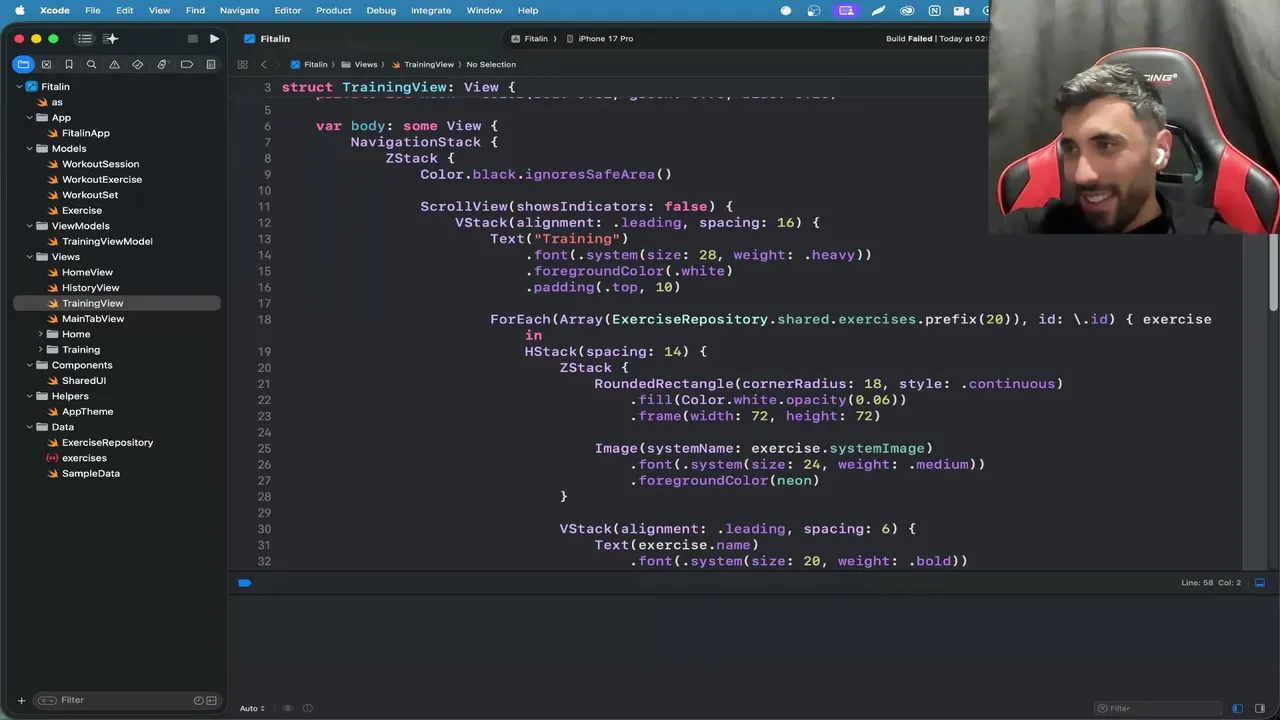Expand the Home folder
Image resolution: width=1280 pixels, height=720 pixels.
pos(40,334)
